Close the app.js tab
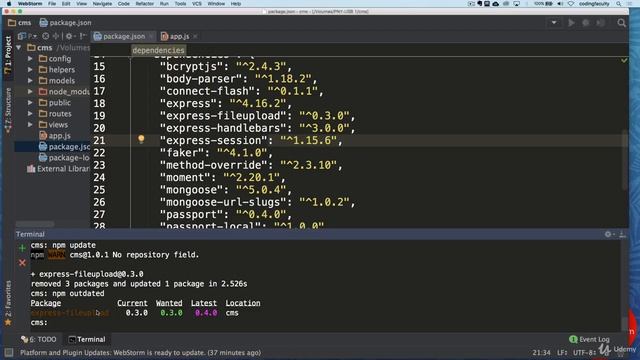This screenshot has height=360, width=640. 195,36
